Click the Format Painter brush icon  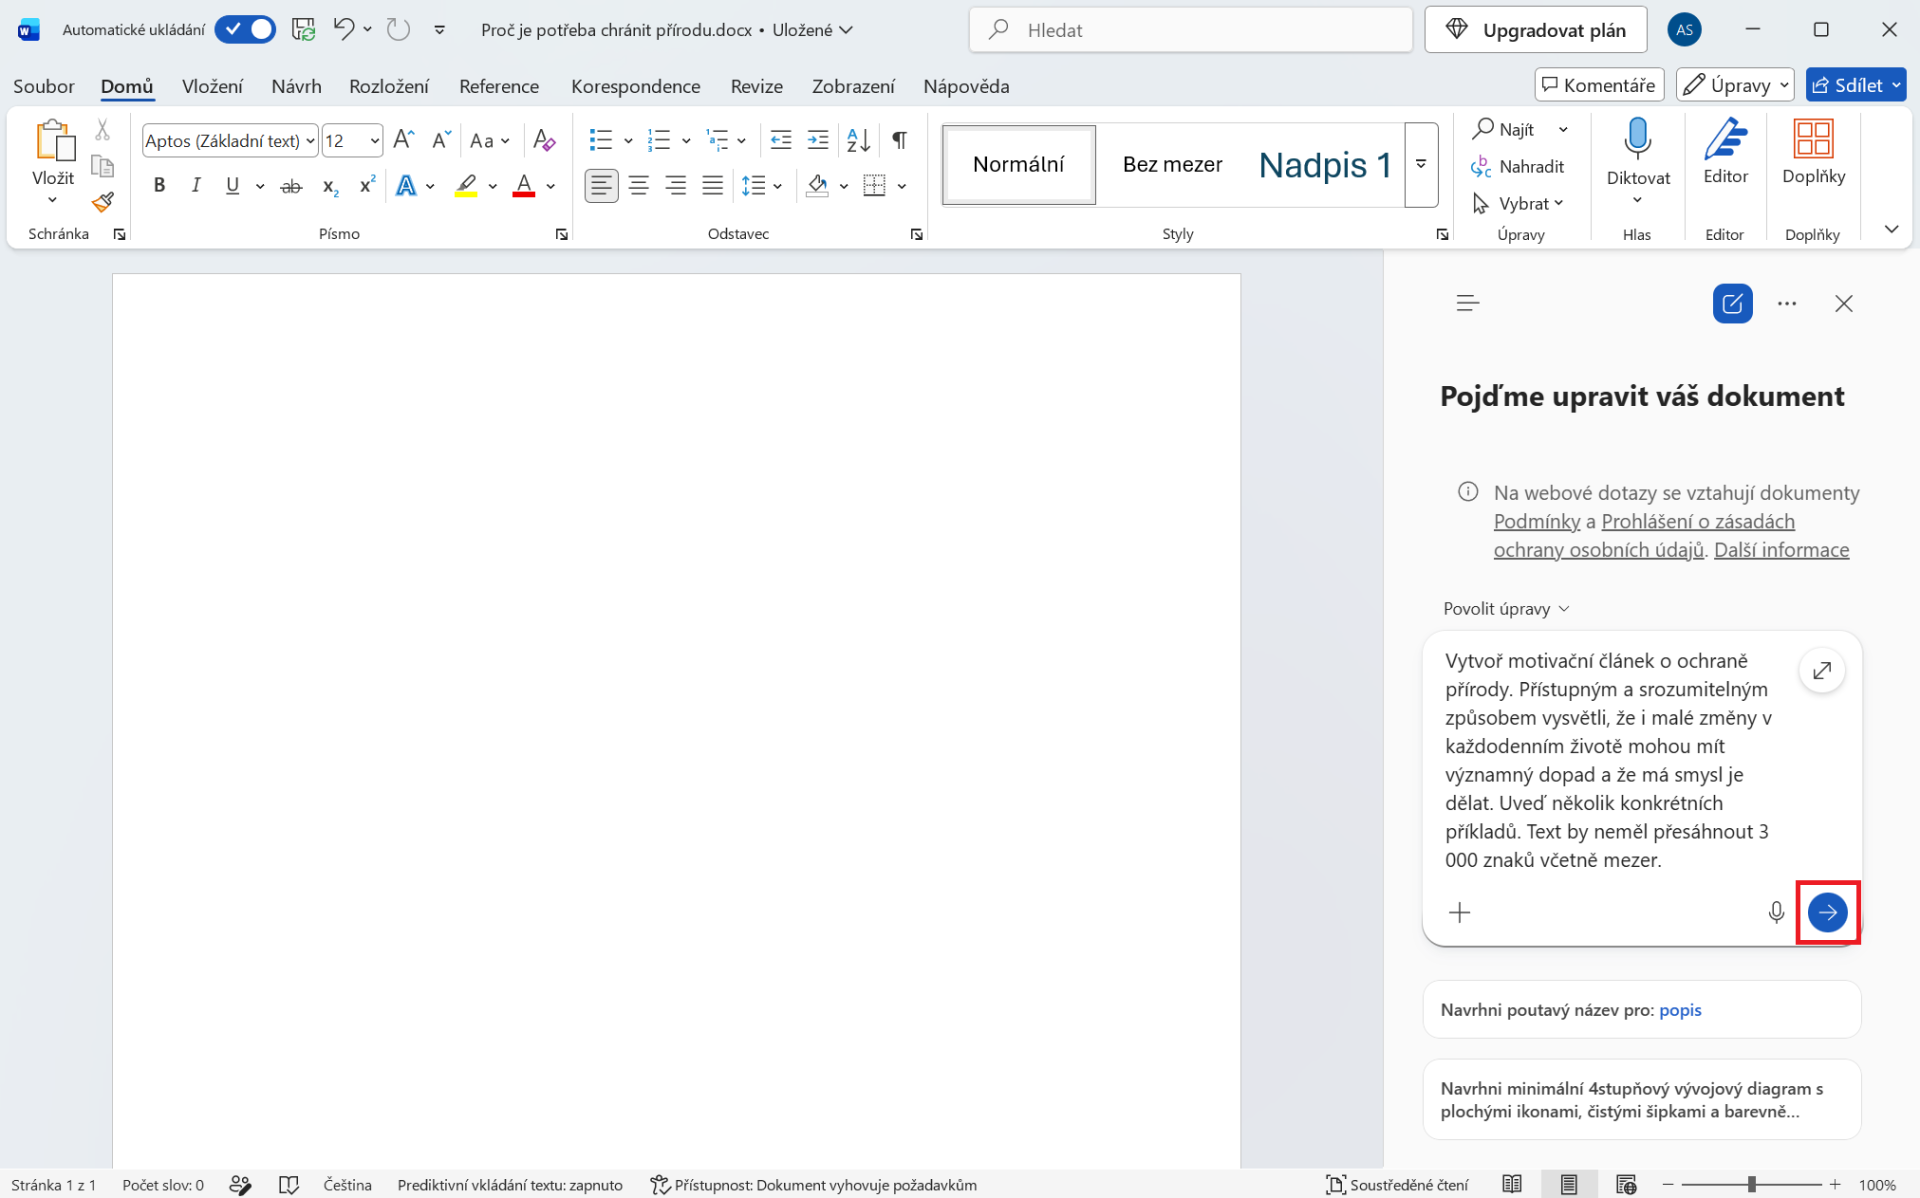102,203
